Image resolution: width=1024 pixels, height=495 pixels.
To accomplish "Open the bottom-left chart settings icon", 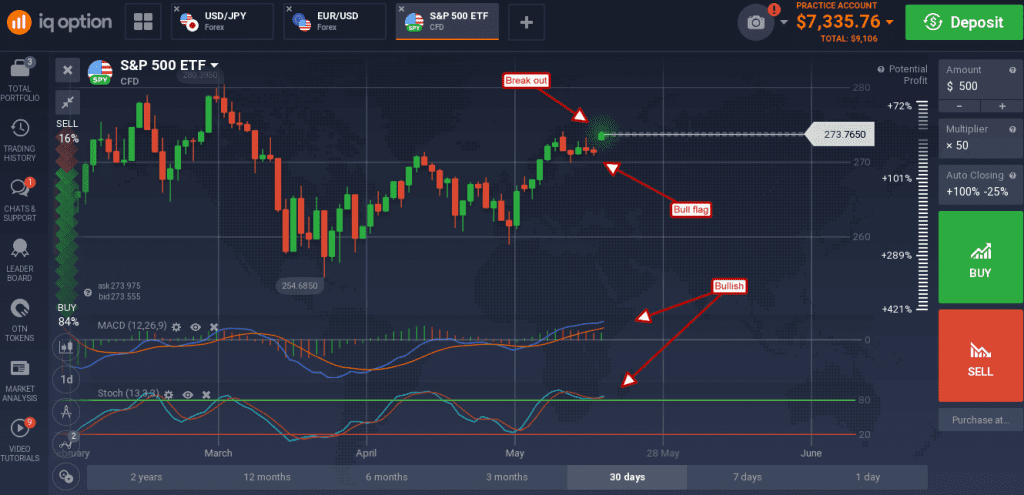I will pos(65,476).
